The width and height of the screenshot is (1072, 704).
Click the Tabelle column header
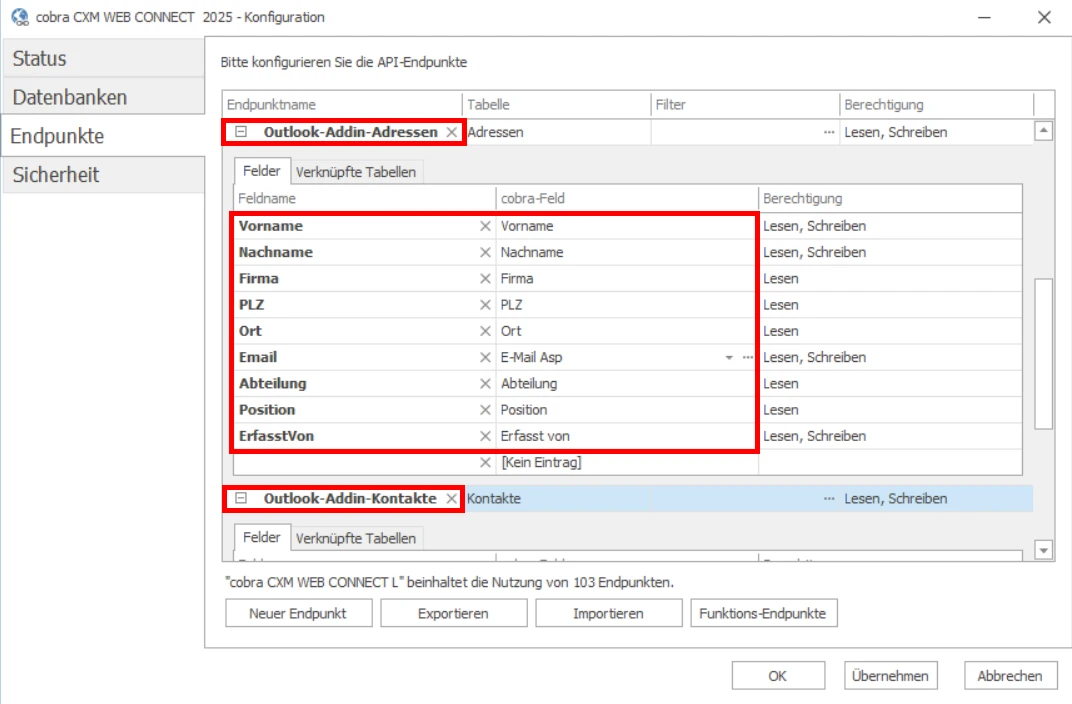click(x=556, y=105)
